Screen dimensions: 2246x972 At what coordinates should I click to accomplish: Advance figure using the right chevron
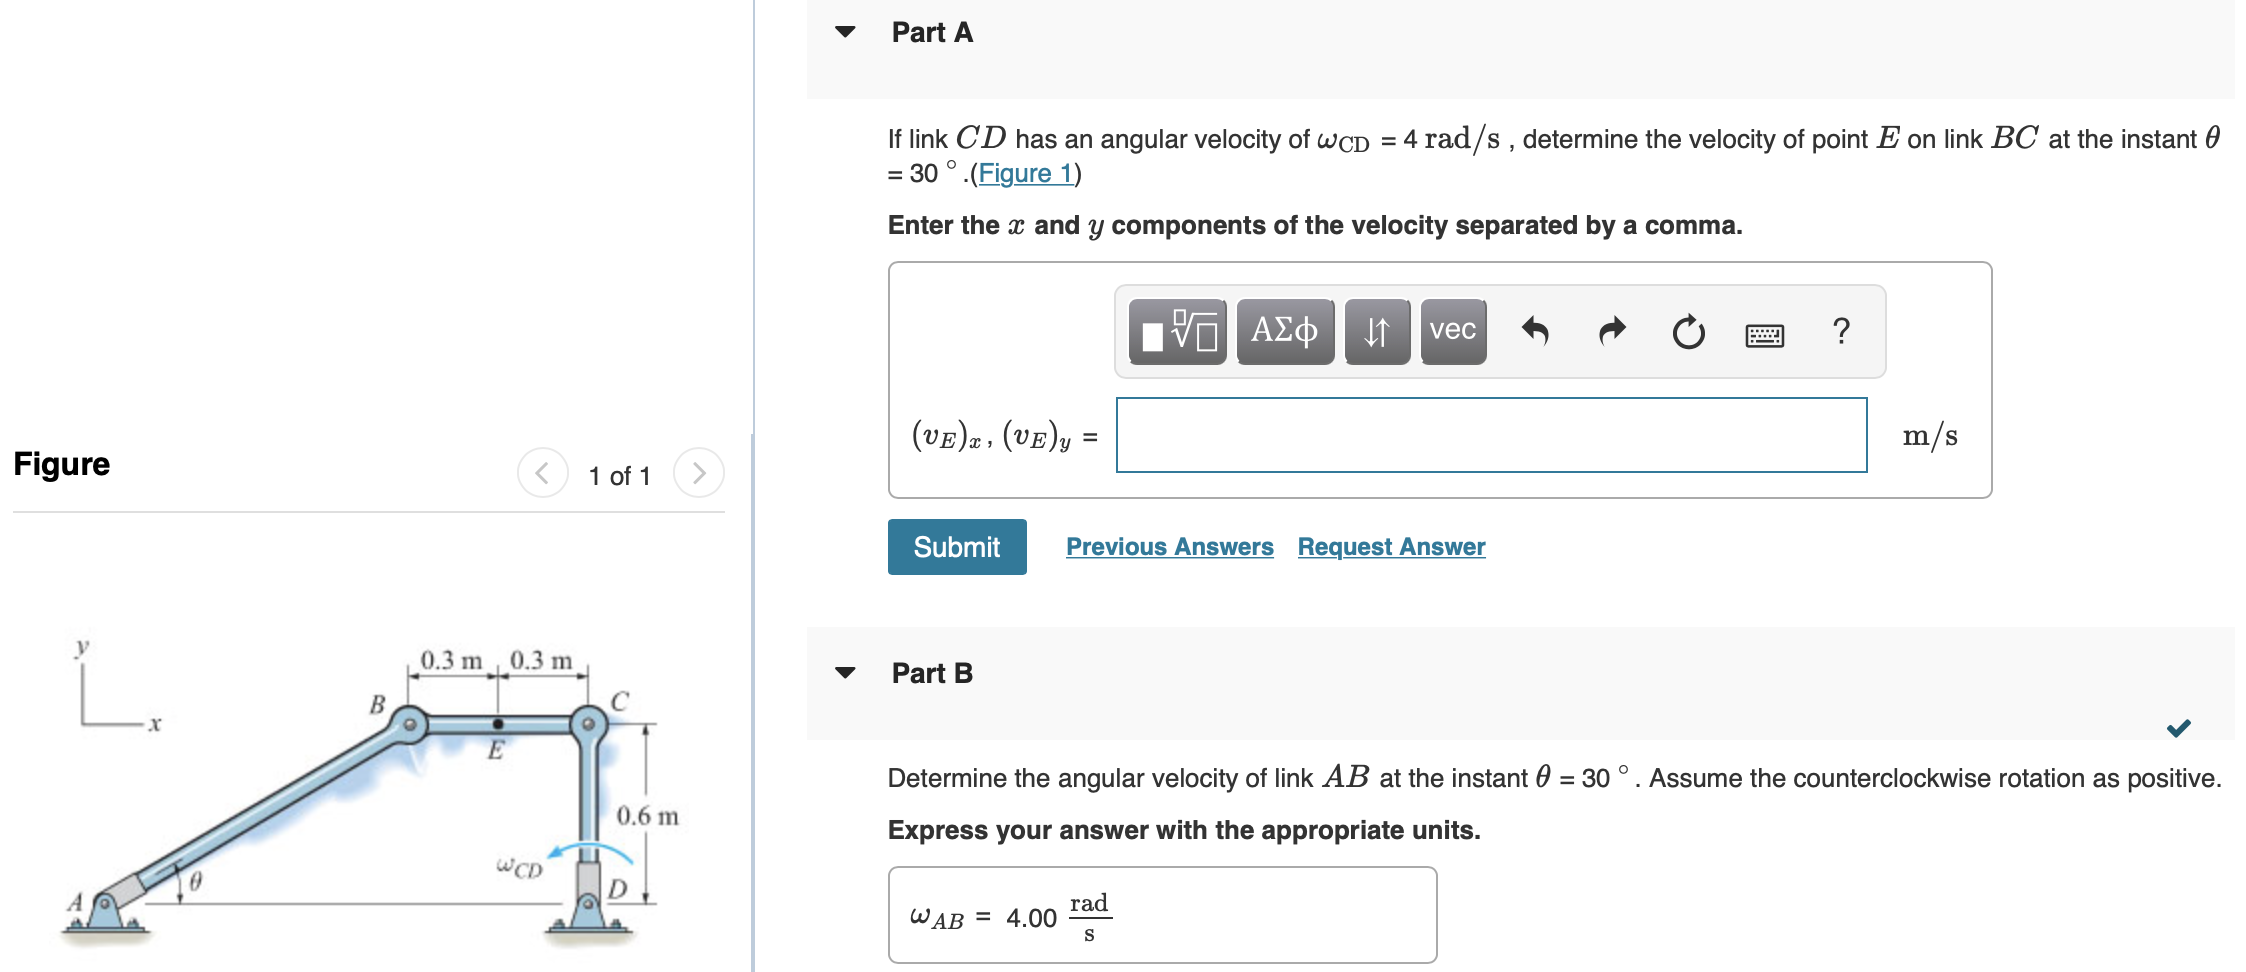pos(699,474)
